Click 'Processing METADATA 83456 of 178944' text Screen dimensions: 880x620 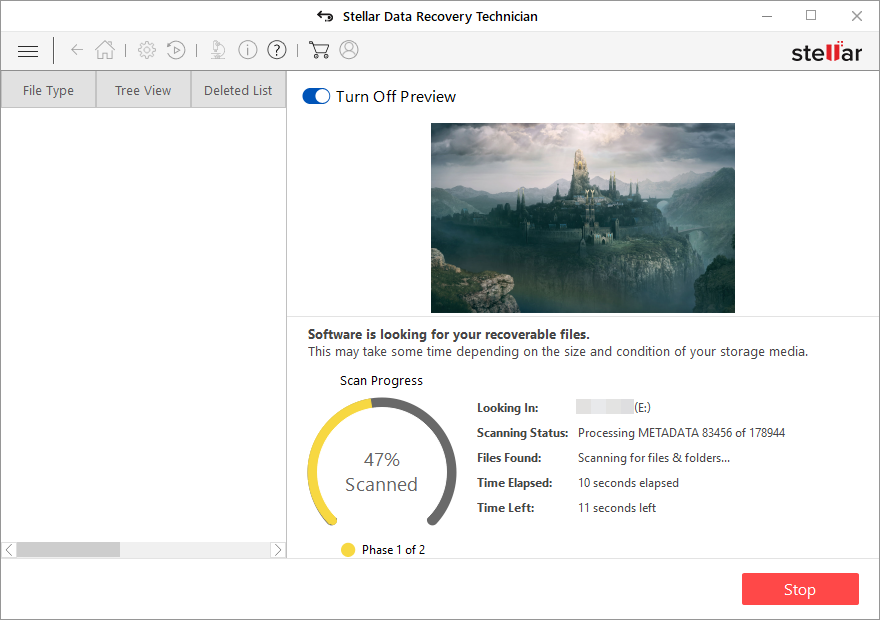coord(681,433)
